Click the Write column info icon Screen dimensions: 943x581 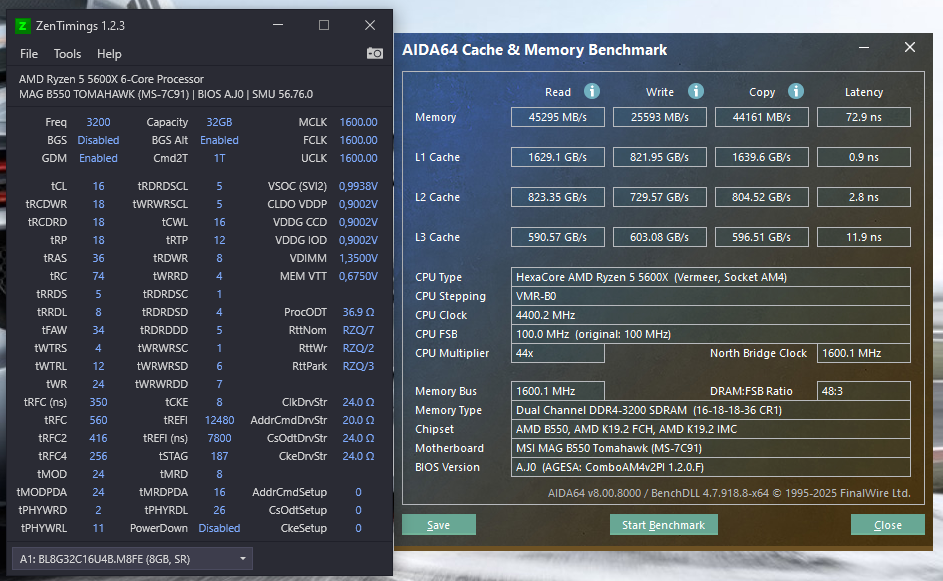(x=694, y=91)
